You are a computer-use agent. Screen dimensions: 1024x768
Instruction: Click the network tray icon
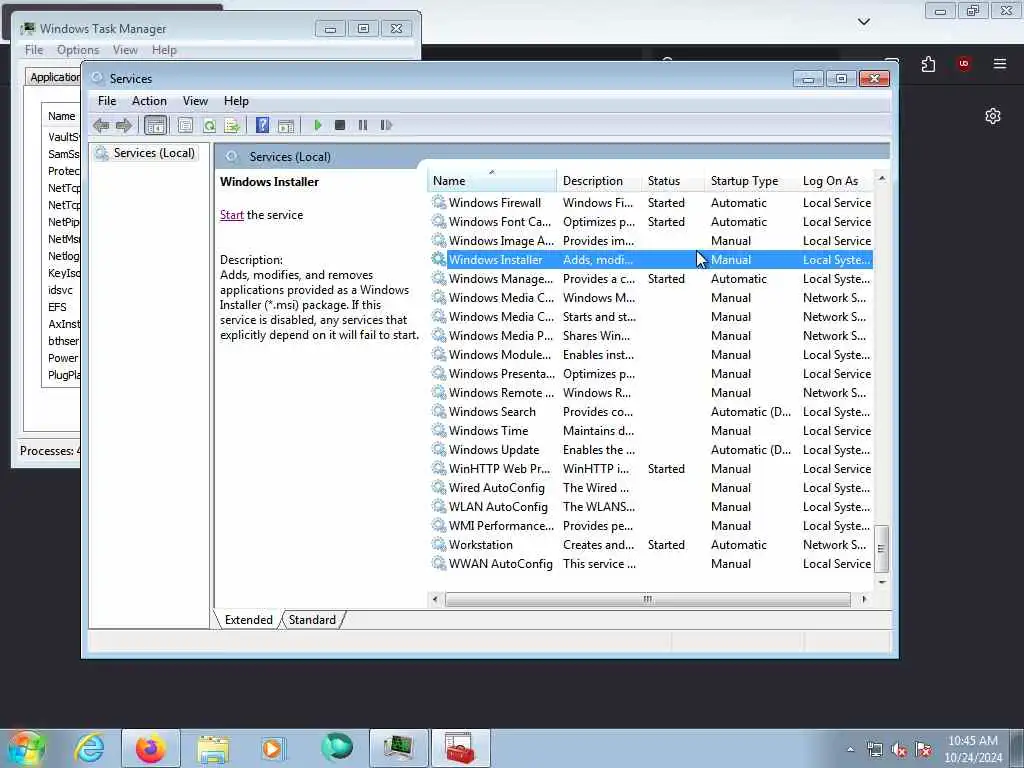[x=874, y=750]
